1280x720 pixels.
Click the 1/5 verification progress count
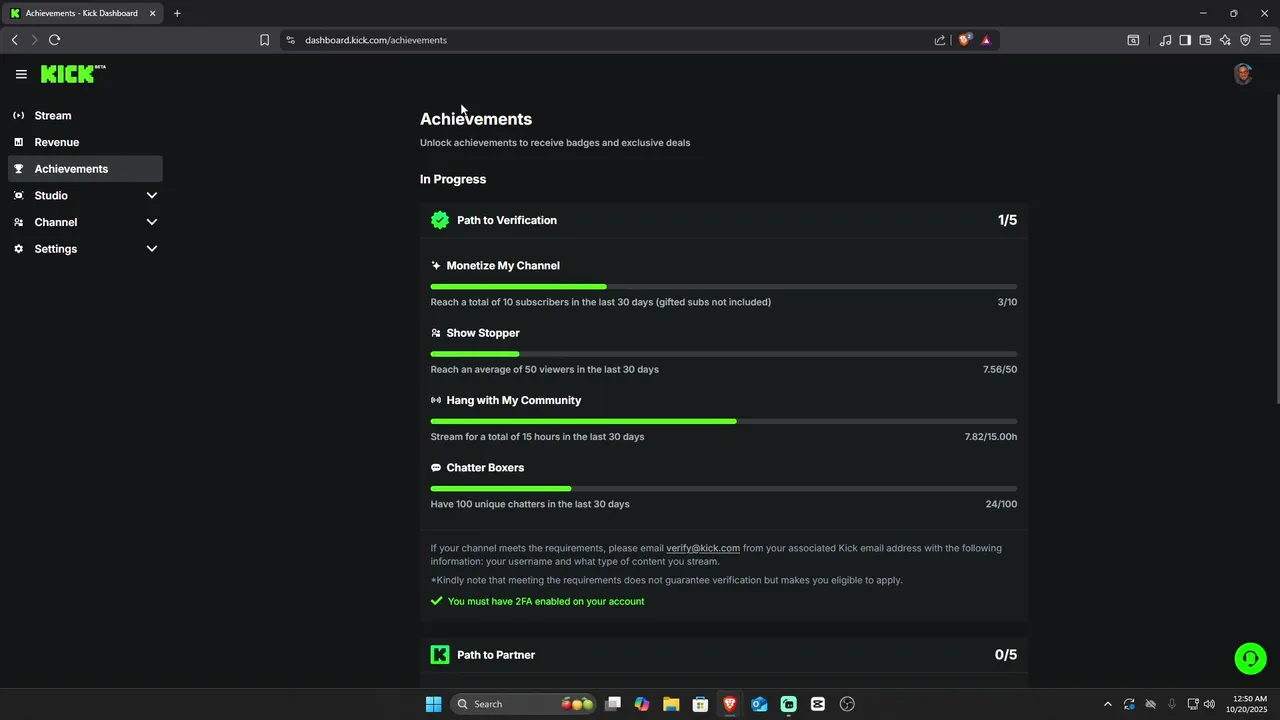pos(1007,220)
